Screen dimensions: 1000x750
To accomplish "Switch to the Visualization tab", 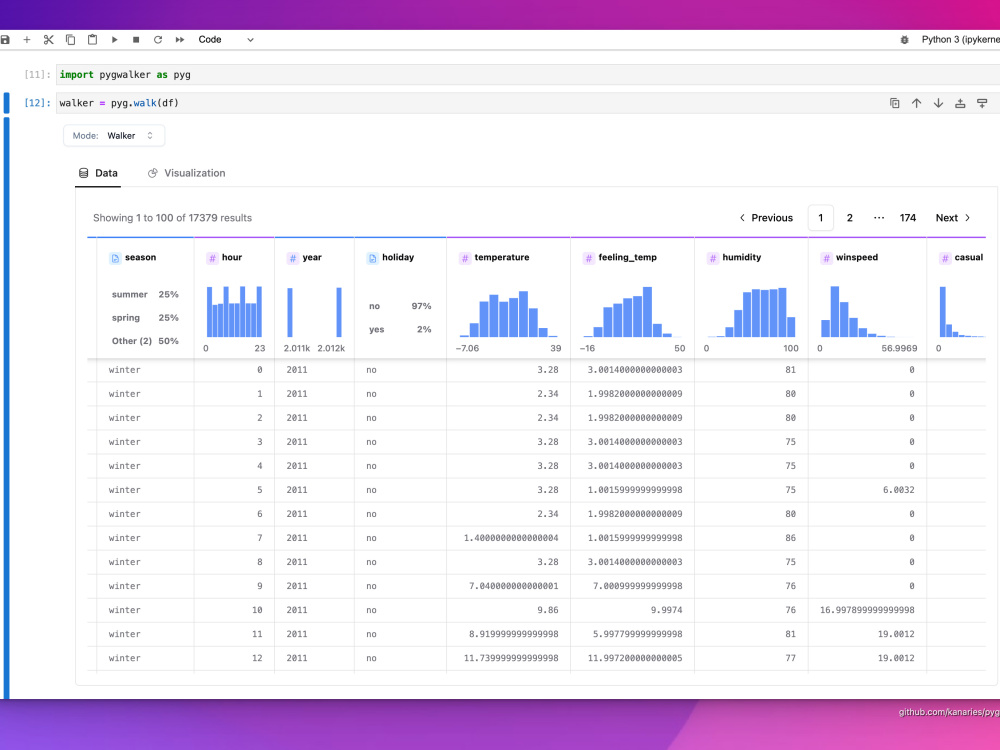I will coord(186,173).
